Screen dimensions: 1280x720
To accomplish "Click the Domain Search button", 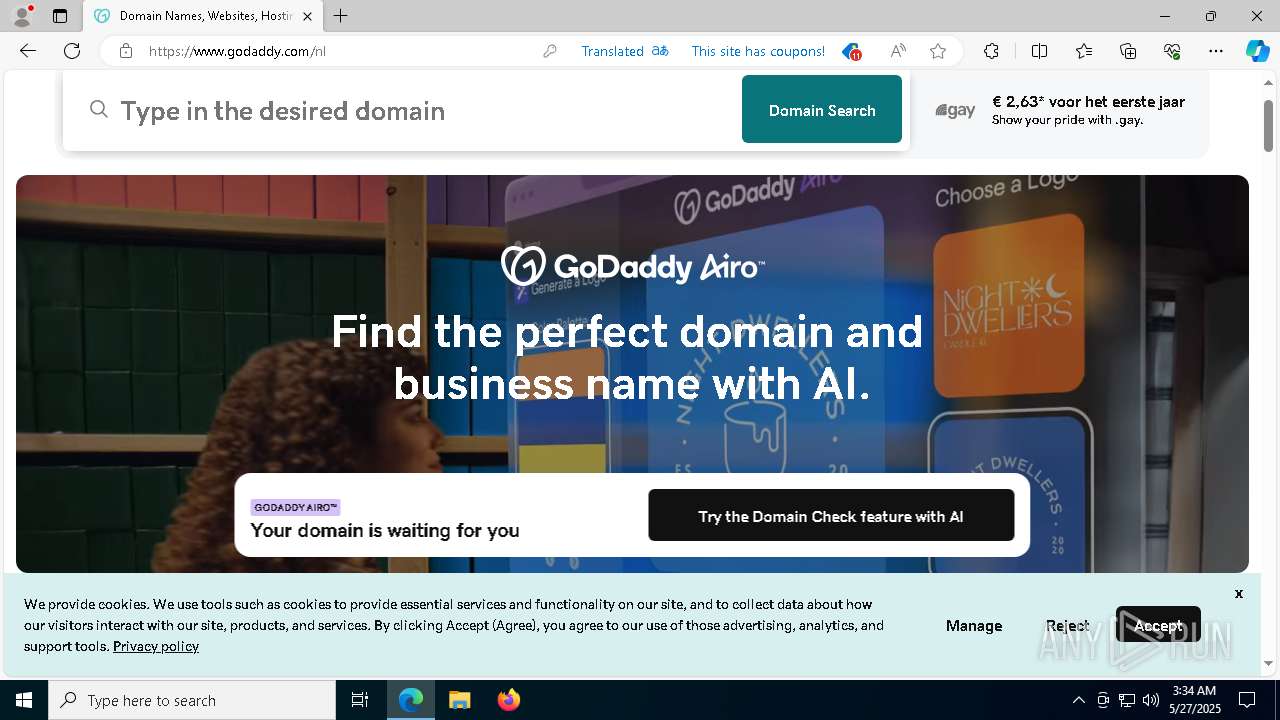I will pyautogui.click(x=822, y=109).
